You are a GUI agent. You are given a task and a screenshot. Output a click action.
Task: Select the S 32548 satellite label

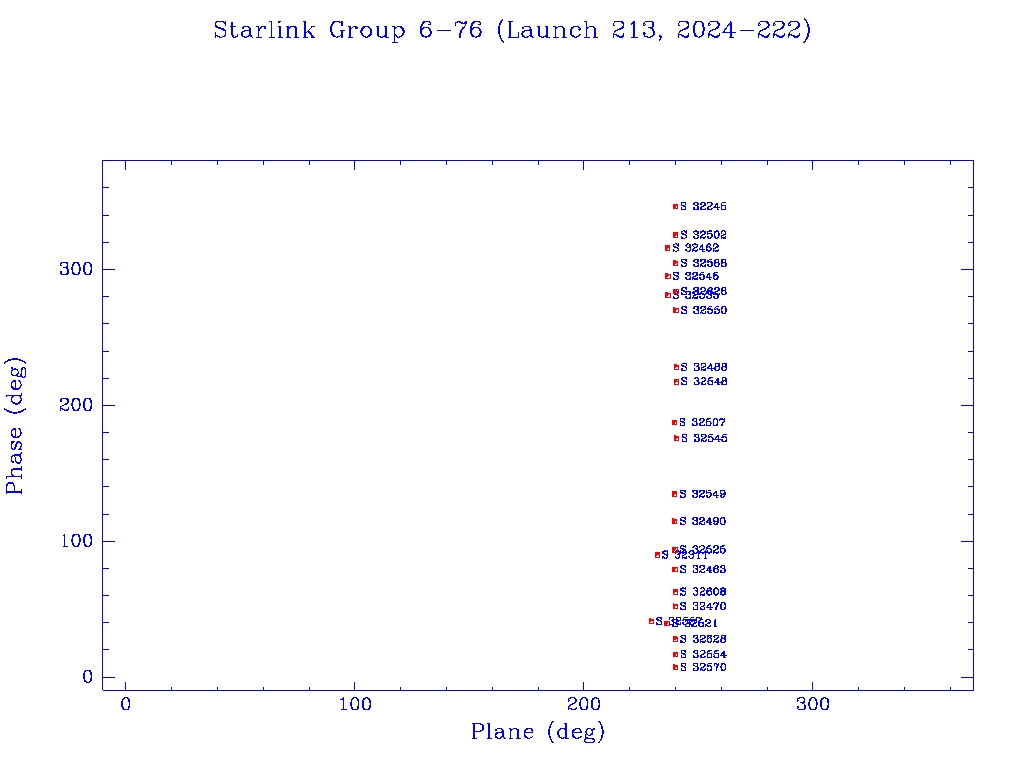pos(703,381)
